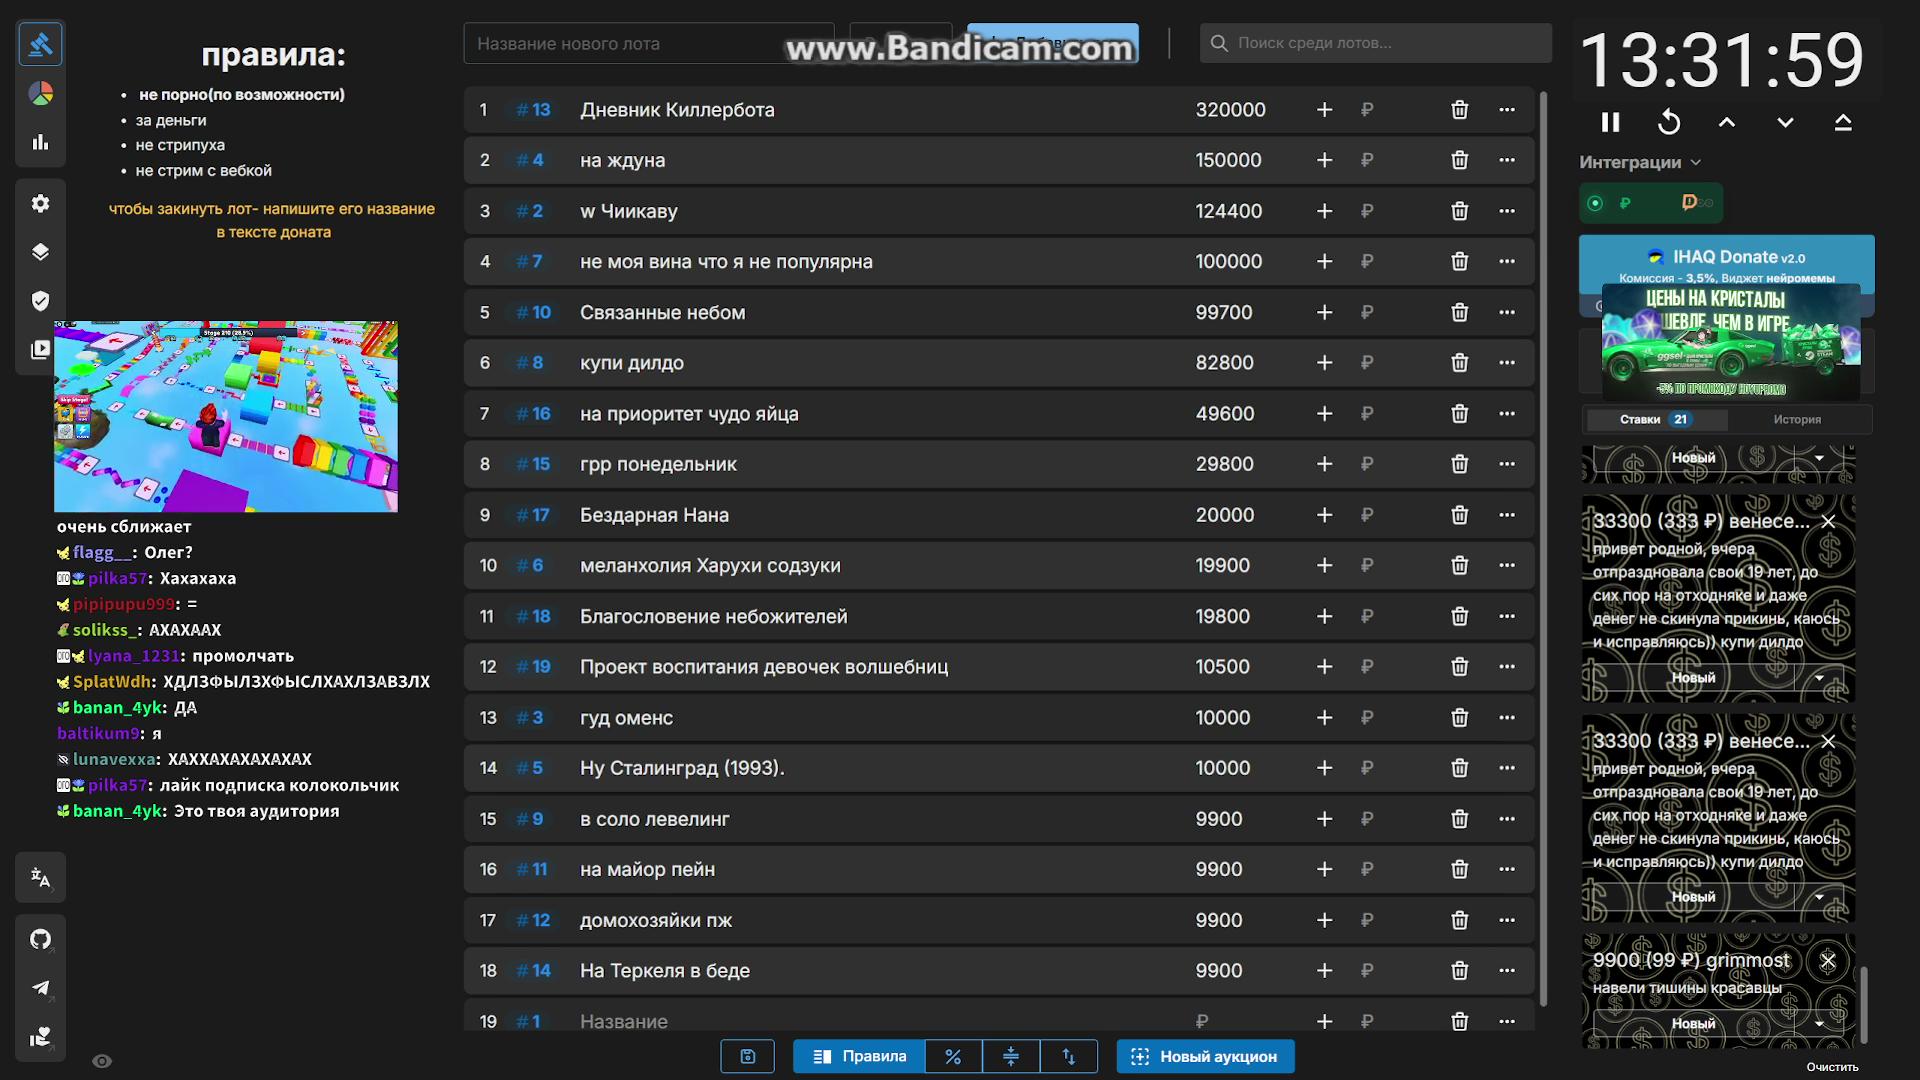Open the settings gear in sidebar

pyautogui.click(x=41, y=203)
